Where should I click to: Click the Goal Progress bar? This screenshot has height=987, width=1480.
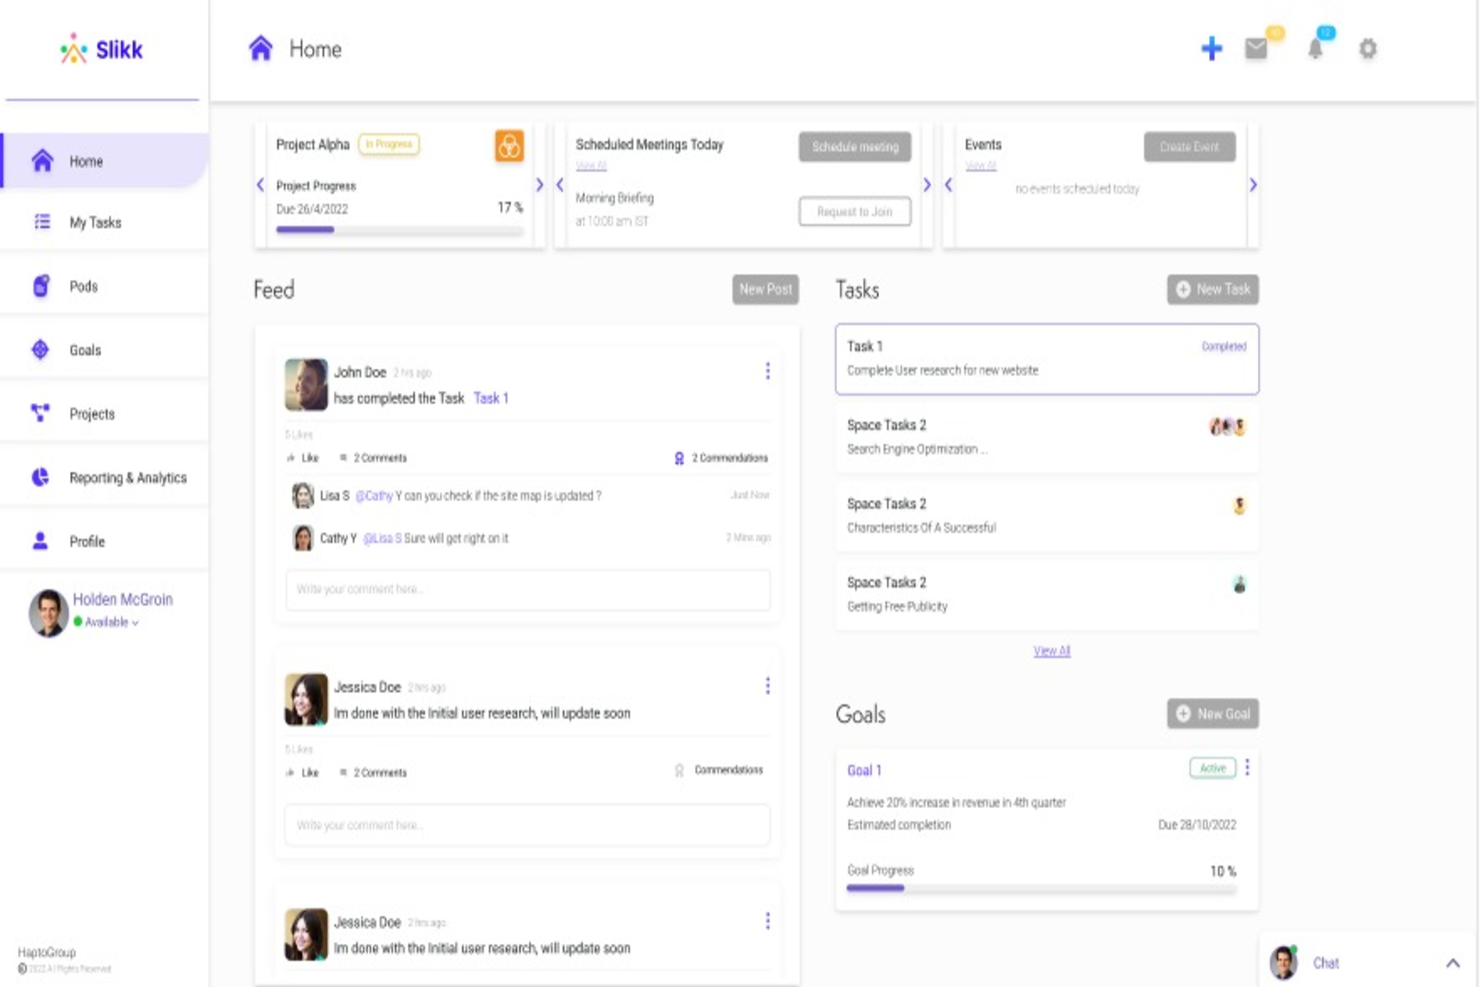pyautogui.click(x=1040, y=887)
